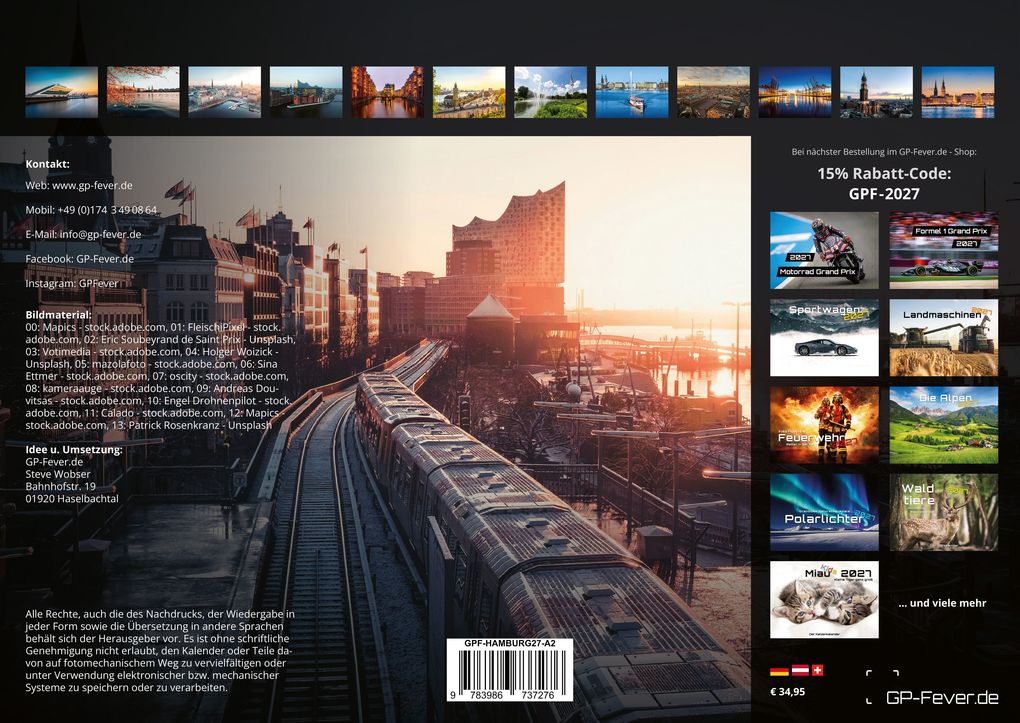
Task: Click the German flag icon
Action: coord(779,670)
